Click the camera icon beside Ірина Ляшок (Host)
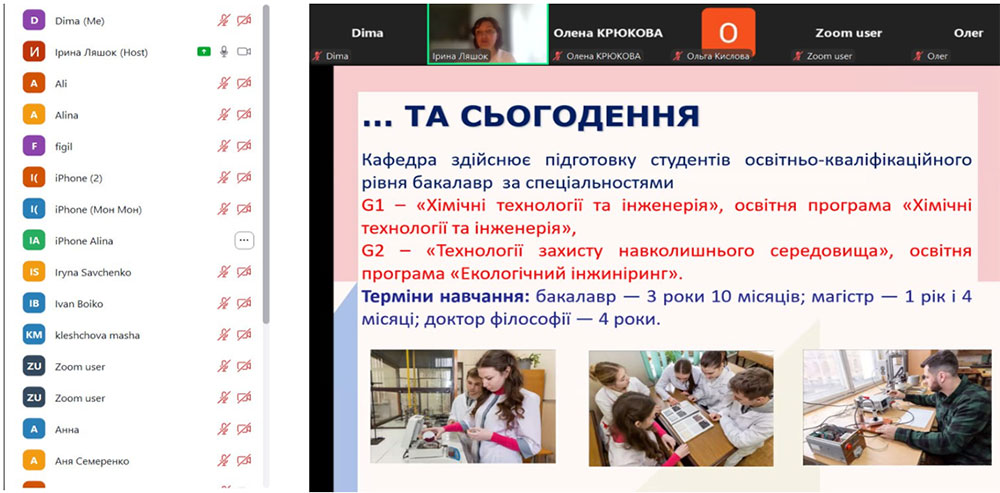The width and height of the screenshot is (1000, 493). 244,52
